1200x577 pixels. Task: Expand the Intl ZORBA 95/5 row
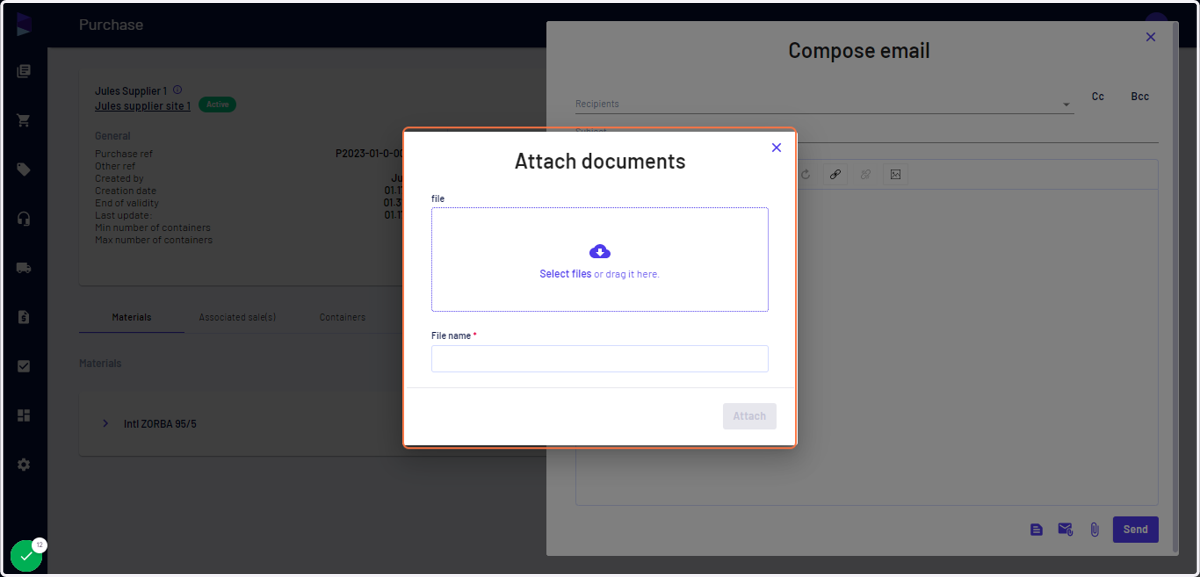click(x=105, y=424)
